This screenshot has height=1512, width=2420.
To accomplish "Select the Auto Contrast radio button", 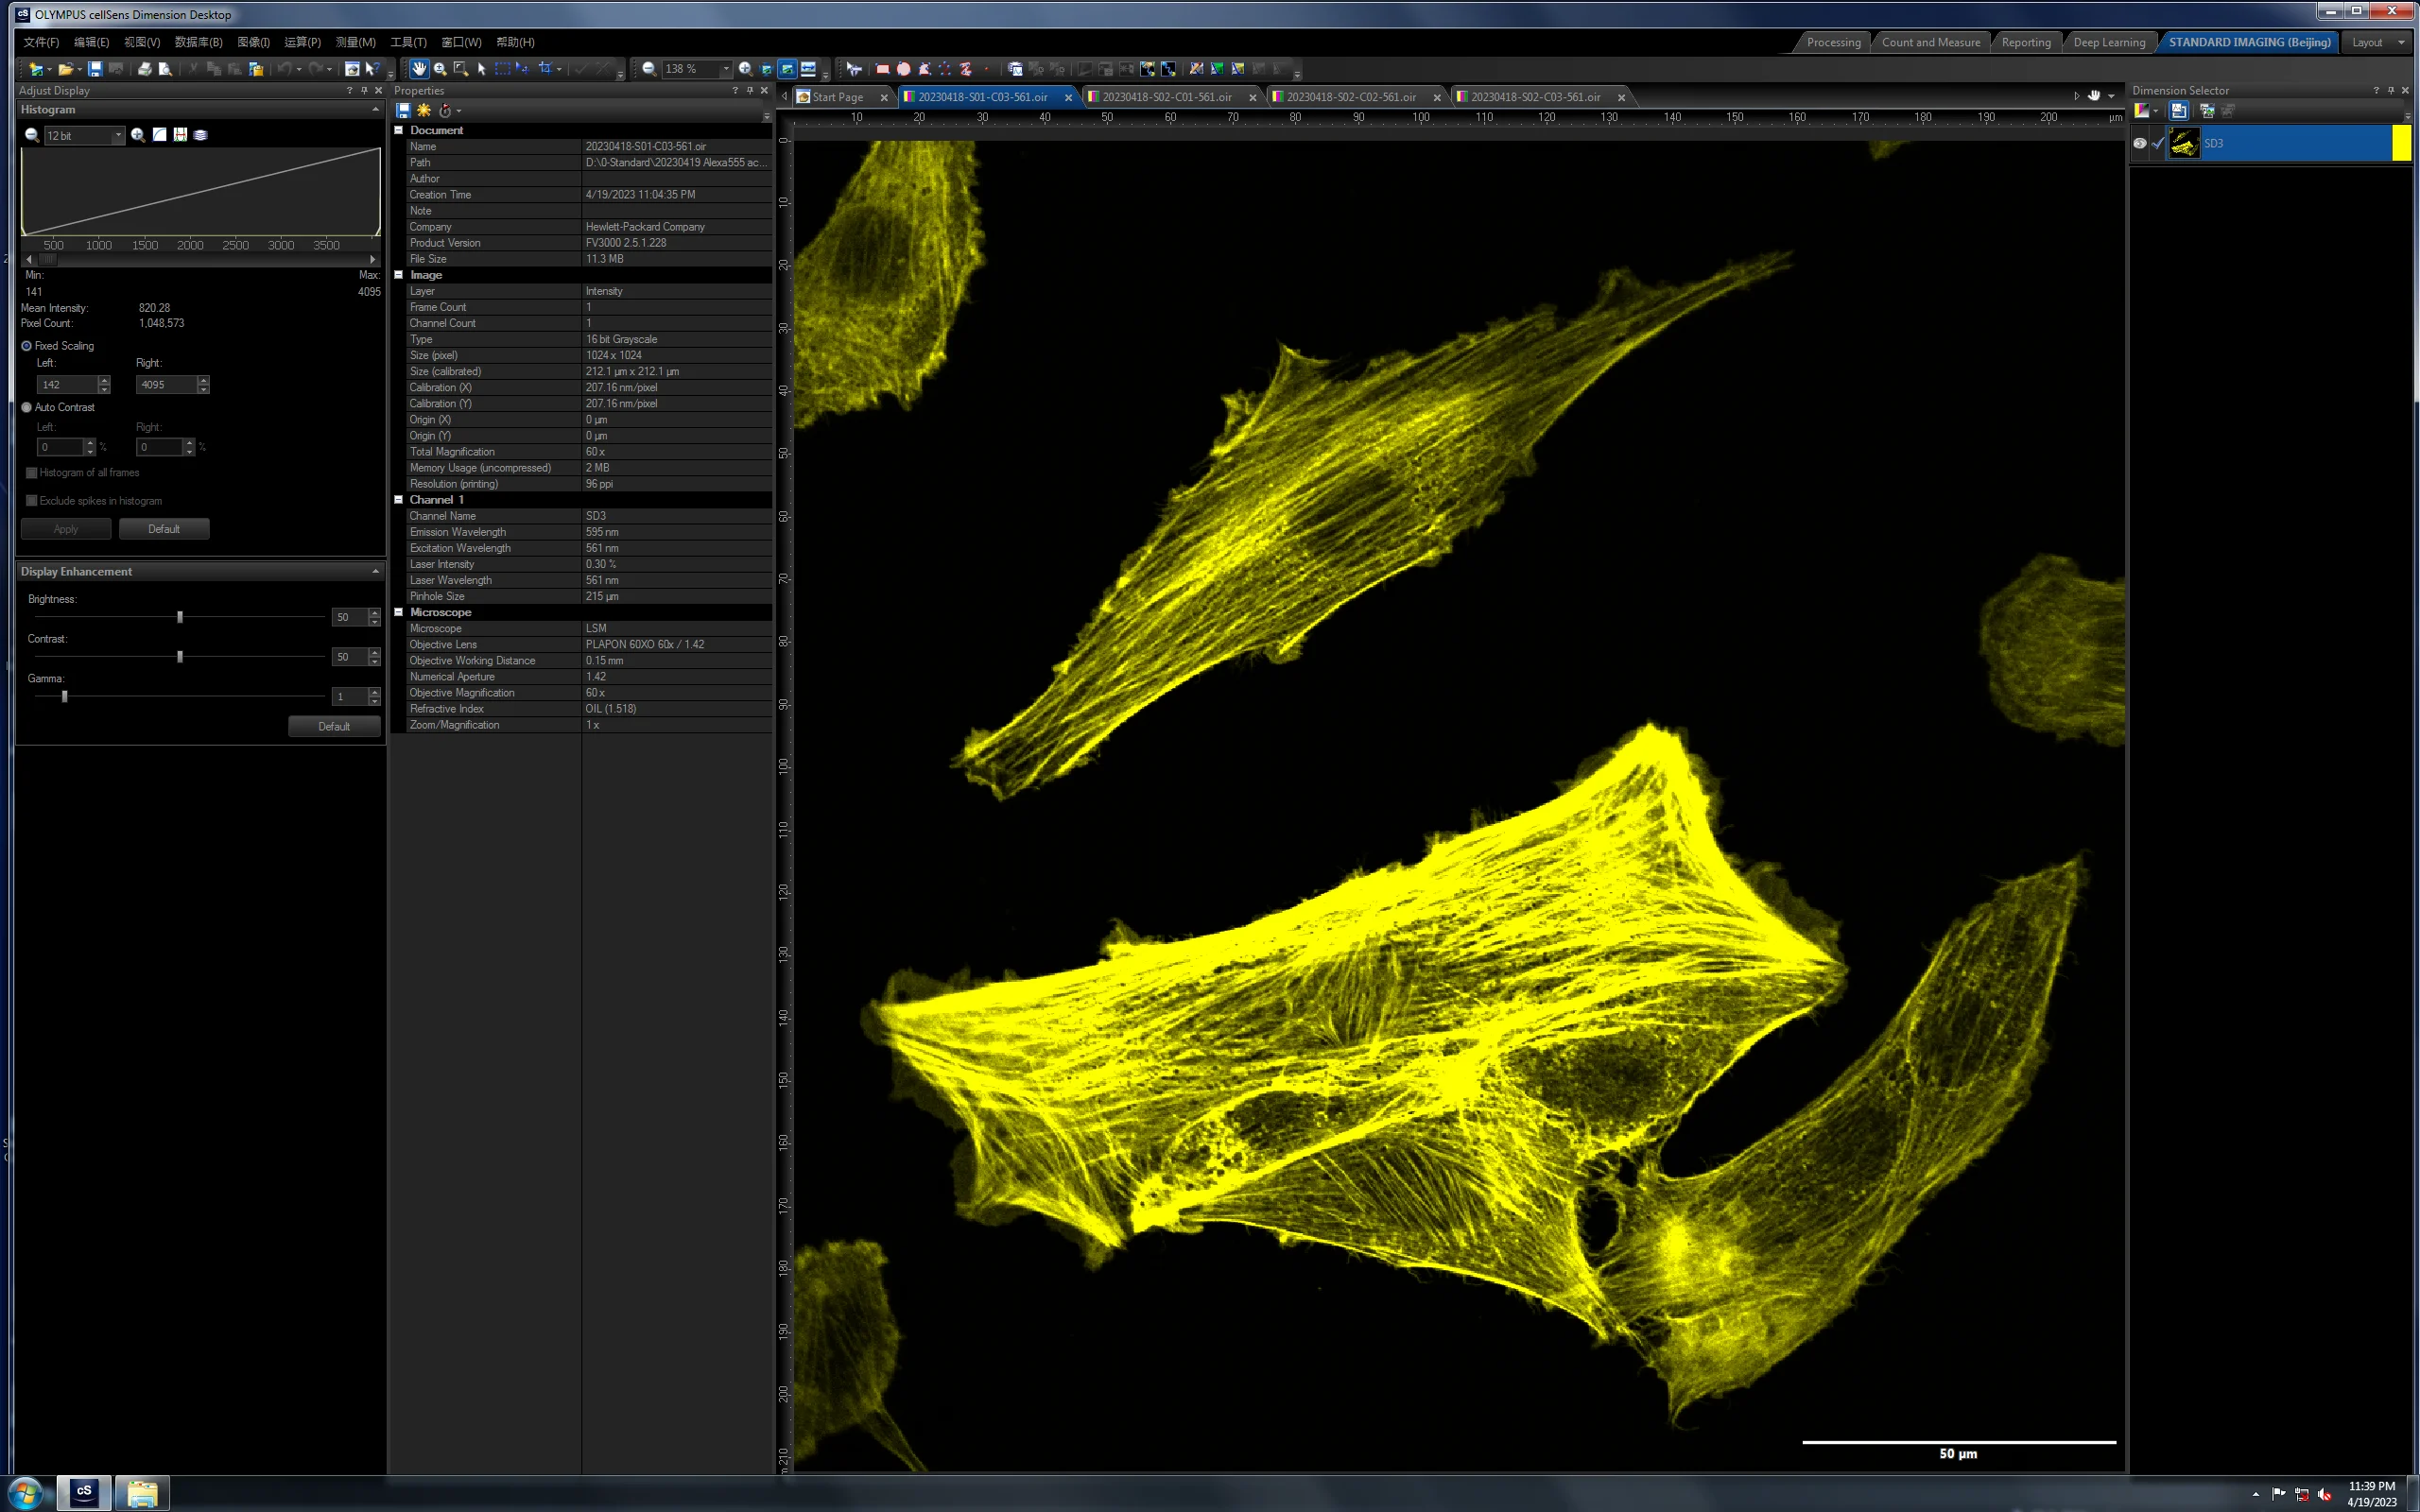I will pyautogui.click(x=27, y=407).
